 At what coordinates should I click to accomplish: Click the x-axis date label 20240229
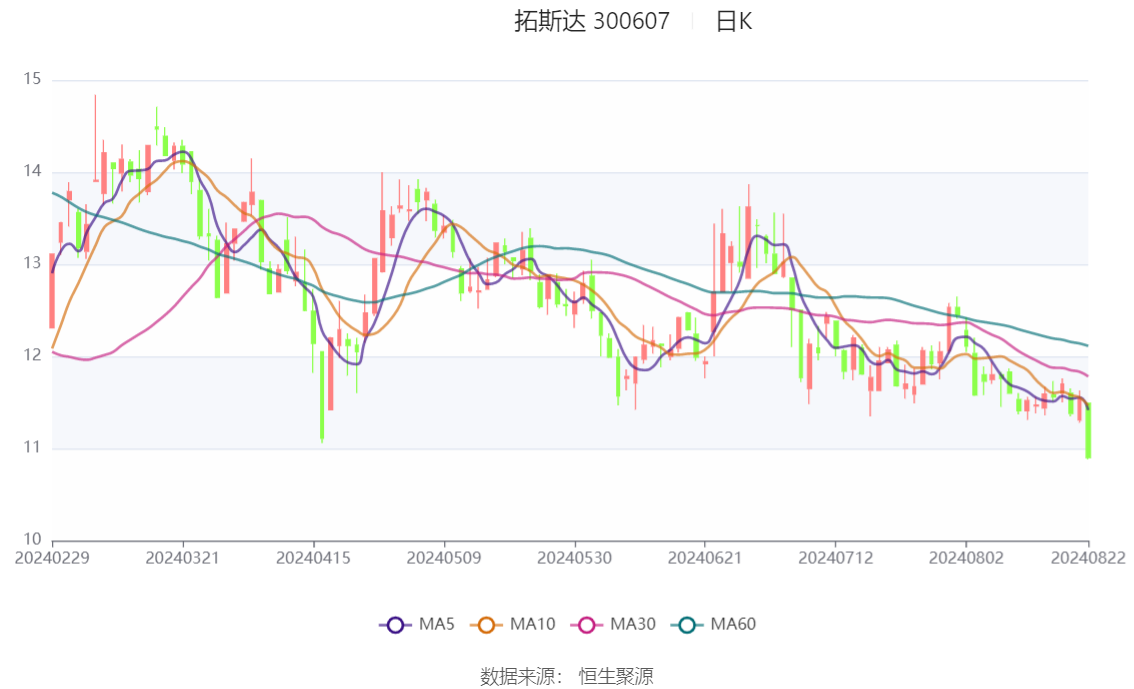(52, 558)
